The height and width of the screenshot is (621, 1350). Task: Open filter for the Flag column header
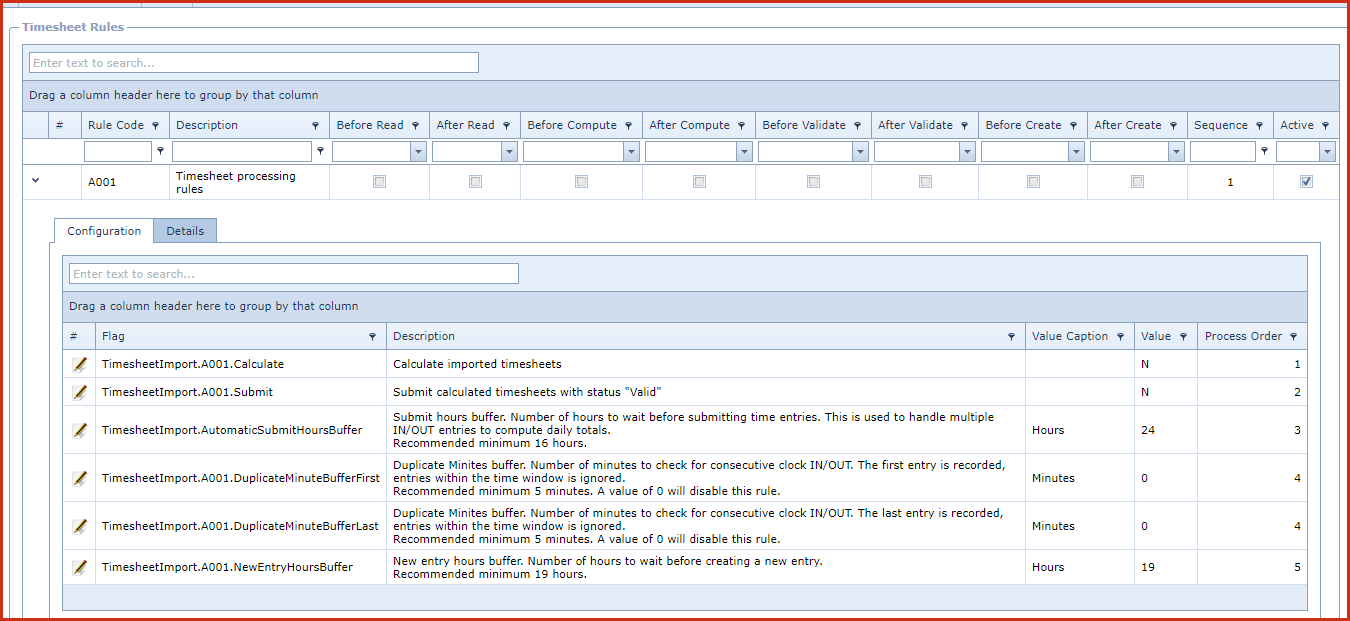click(x=372, y=337)
